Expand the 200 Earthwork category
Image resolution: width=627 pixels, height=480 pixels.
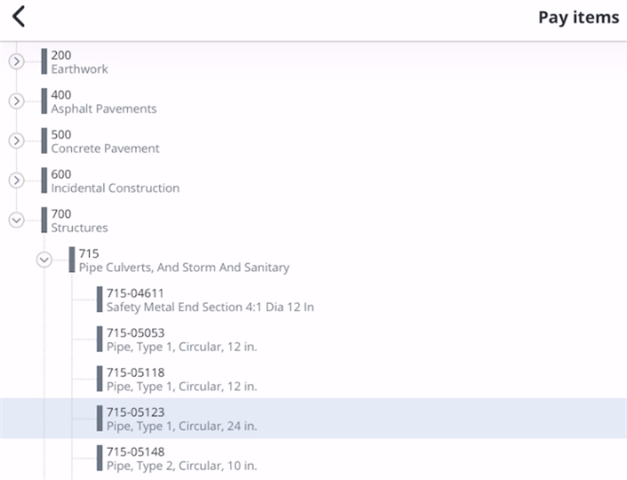(16, 61)
